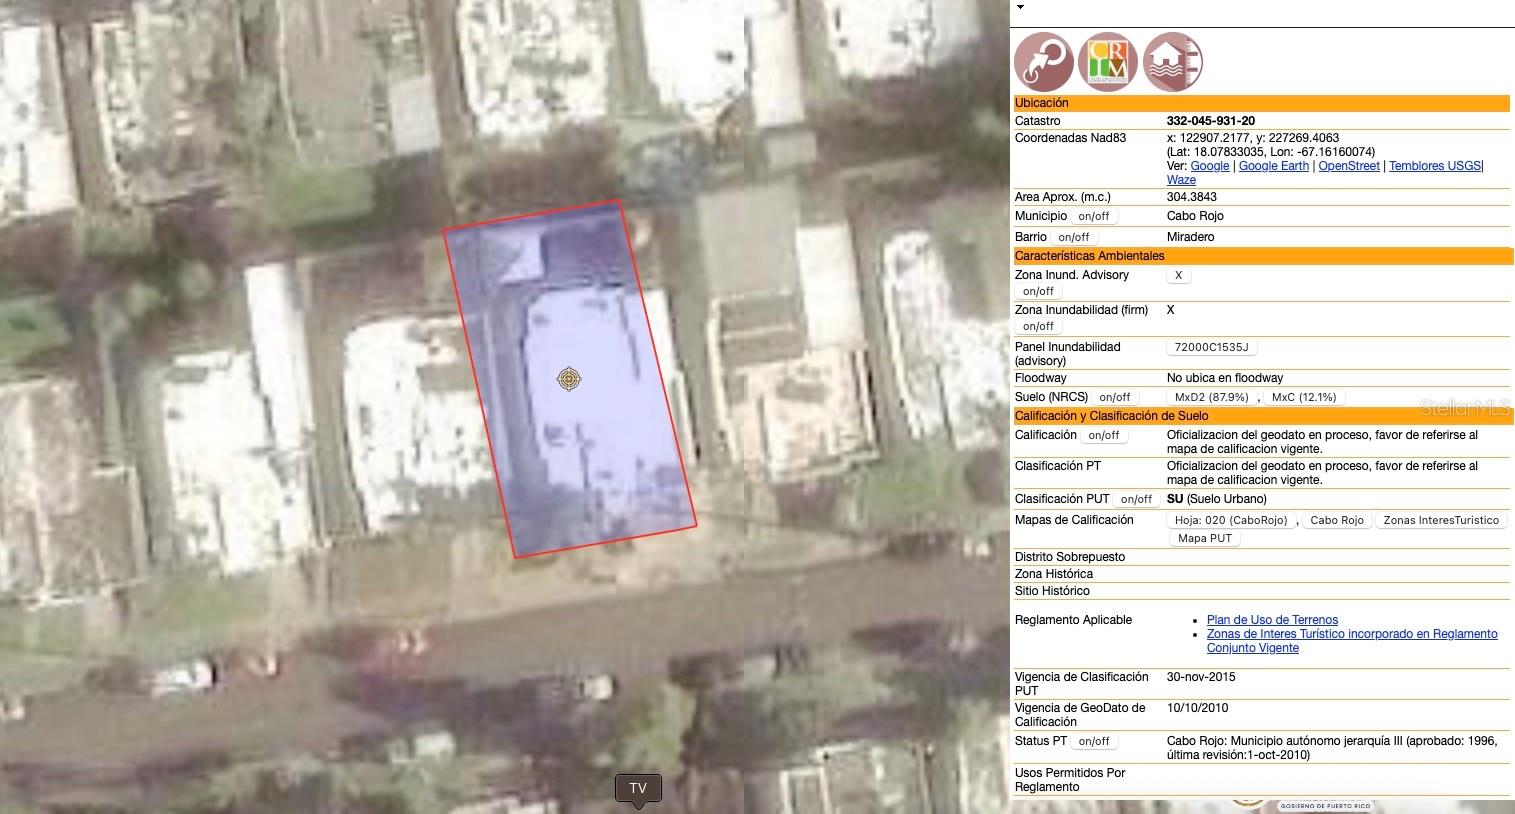Open the Google map link
Viewport: 1515px width, 814px height.
(x=1210, y=166)
